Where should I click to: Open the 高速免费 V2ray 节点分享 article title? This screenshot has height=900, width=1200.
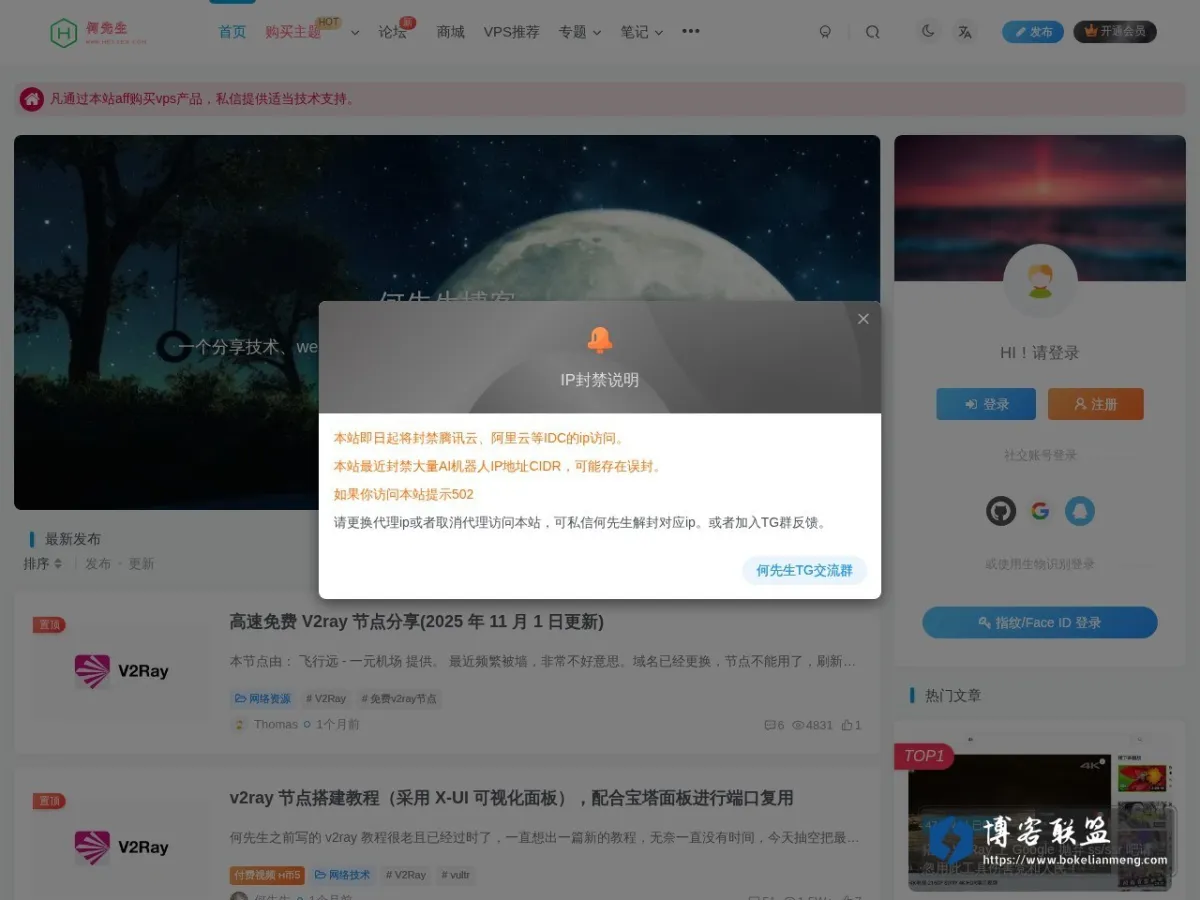416,622
